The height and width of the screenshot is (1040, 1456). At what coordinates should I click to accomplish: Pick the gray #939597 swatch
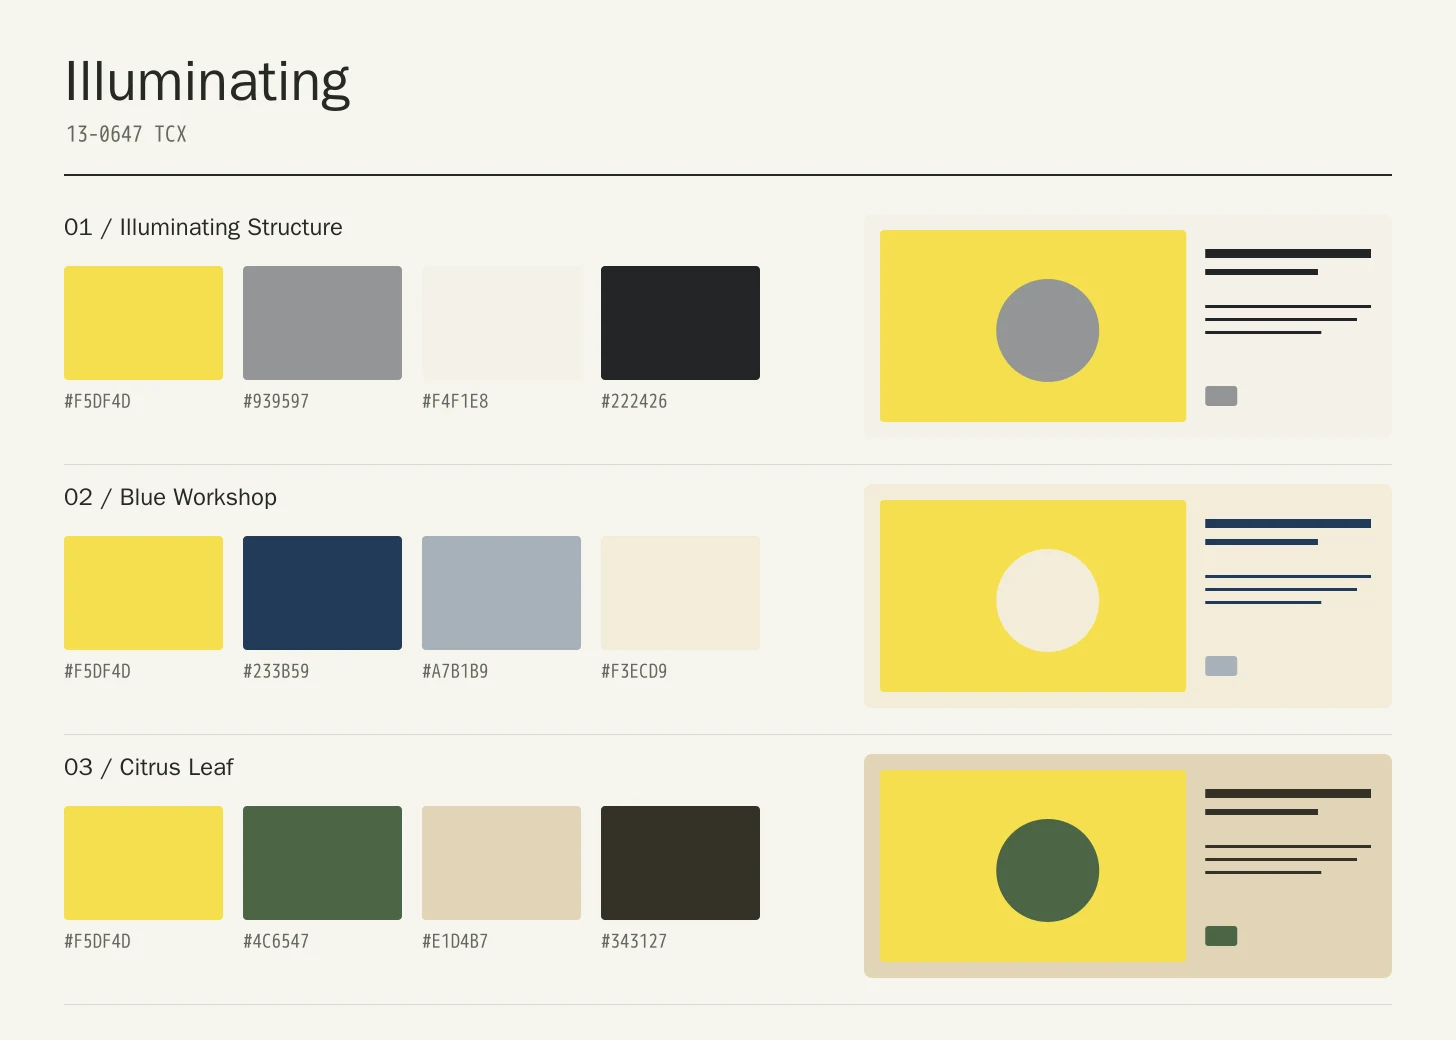(x=322, y=323)
